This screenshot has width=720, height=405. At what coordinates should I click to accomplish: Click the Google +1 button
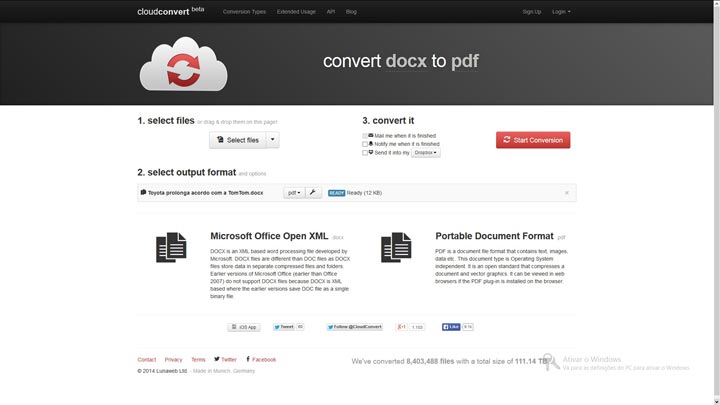pos(401,327)
